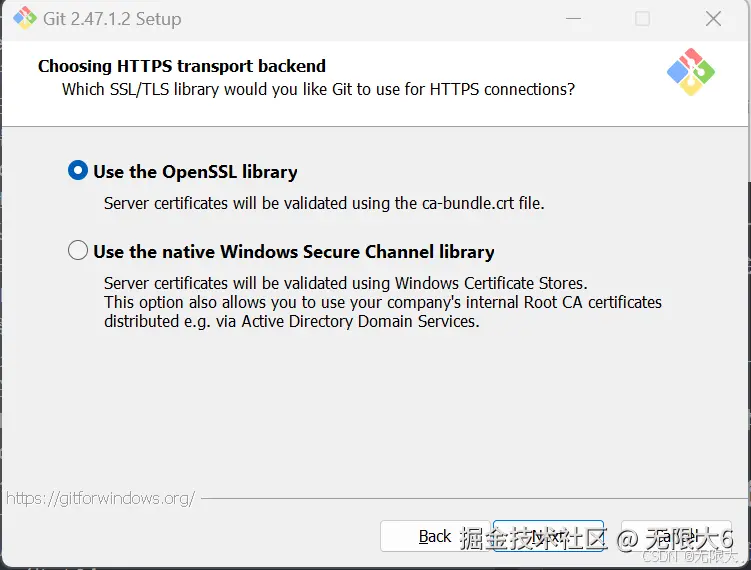The width and height of the screenshot is (751, 570).
Task: Click the "Choosing HTTPS transport backend" heading
Action: [182, 66]
